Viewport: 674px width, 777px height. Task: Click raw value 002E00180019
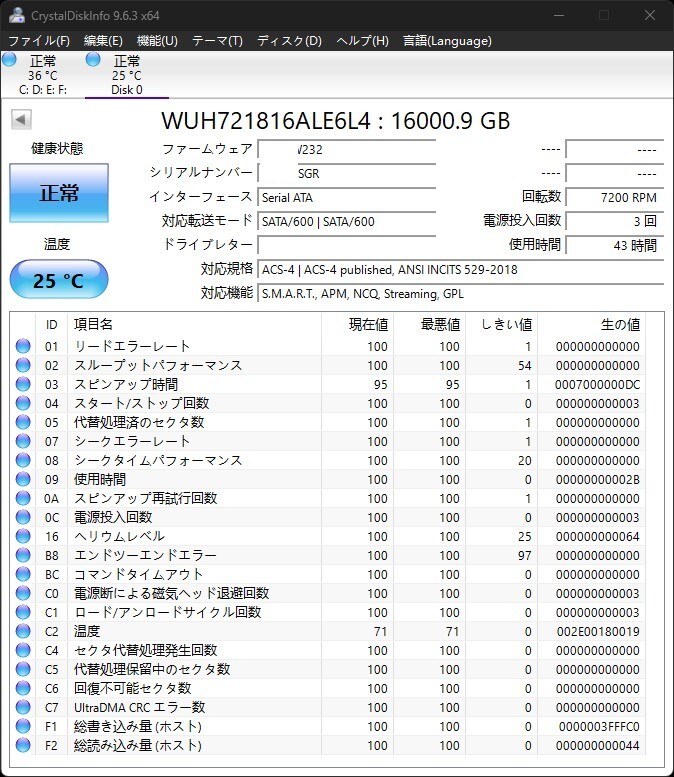tap(598, 631)
